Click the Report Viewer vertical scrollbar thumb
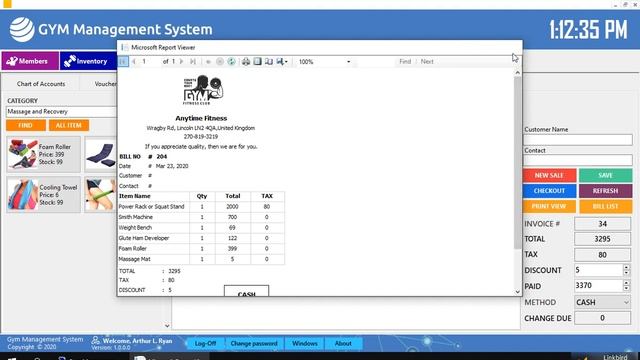 tap(518, 162)
